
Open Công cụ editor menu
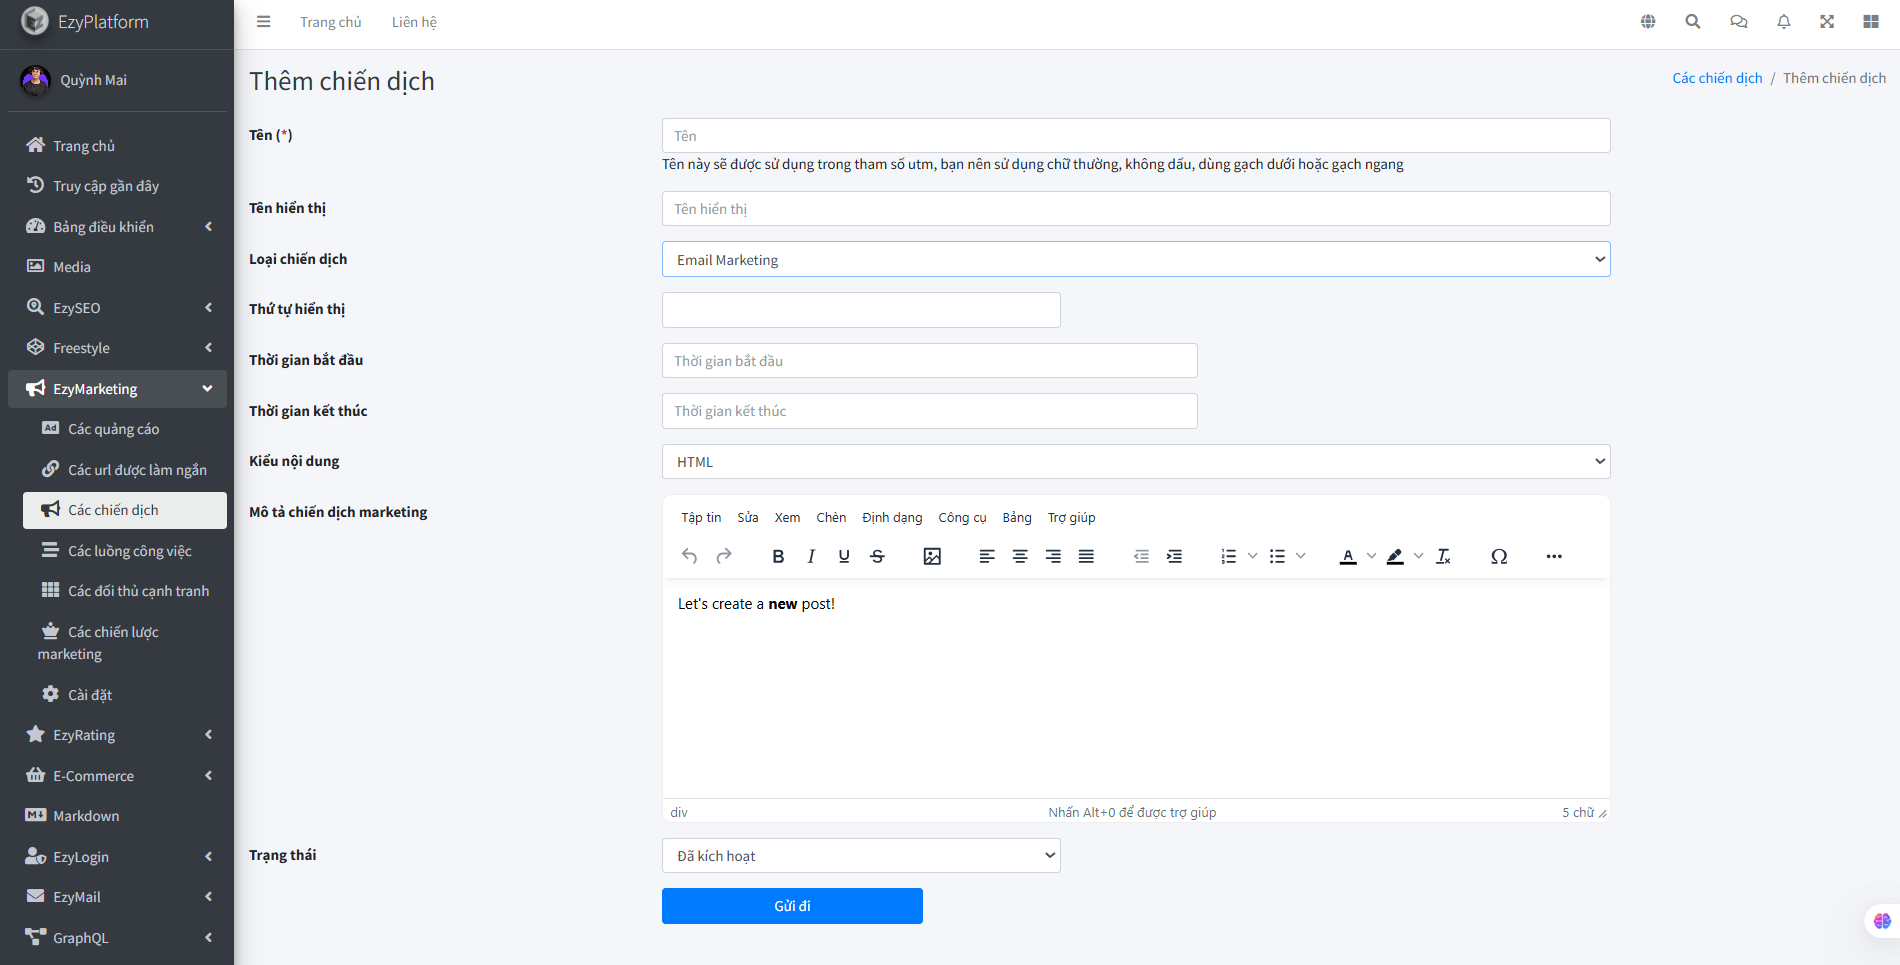(x=962, y=517)
